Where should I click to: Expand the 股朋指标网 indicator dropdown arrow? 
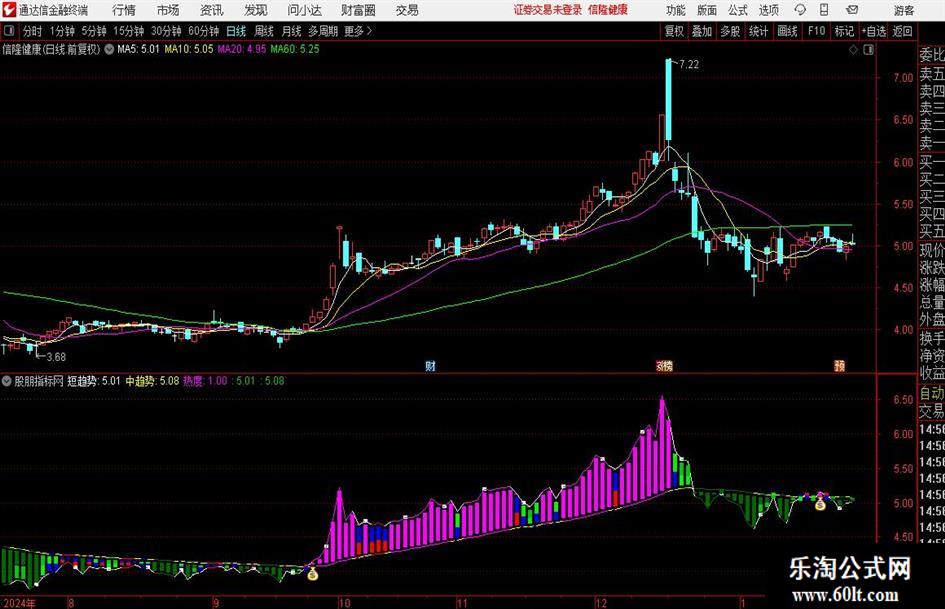[7, 381]
